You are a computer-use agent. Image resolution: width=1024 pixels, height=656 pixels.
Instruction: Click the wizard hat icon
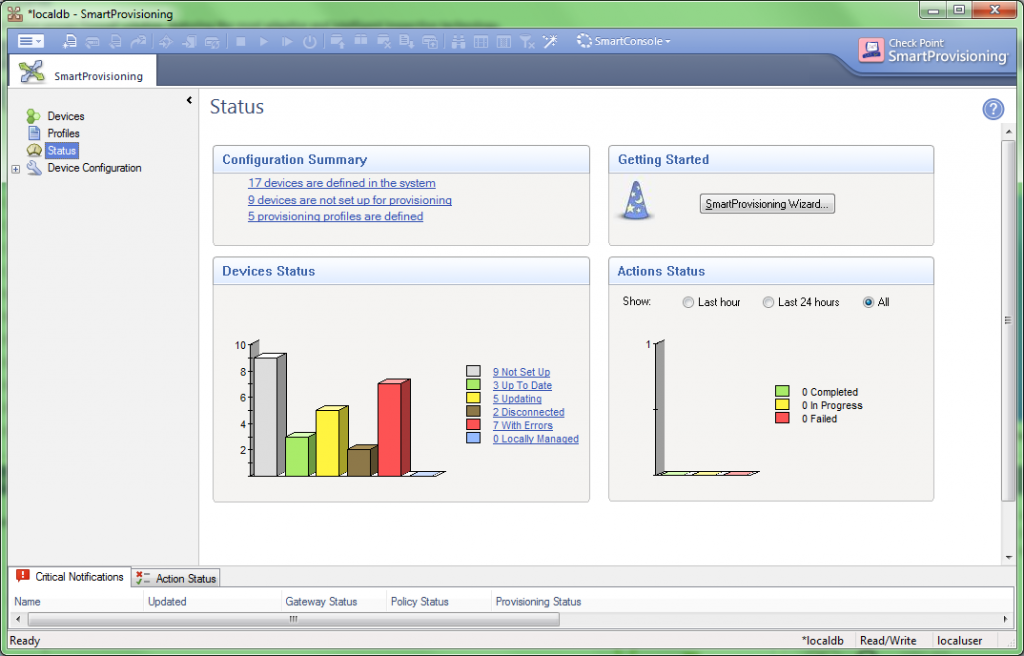pos(635,200)
